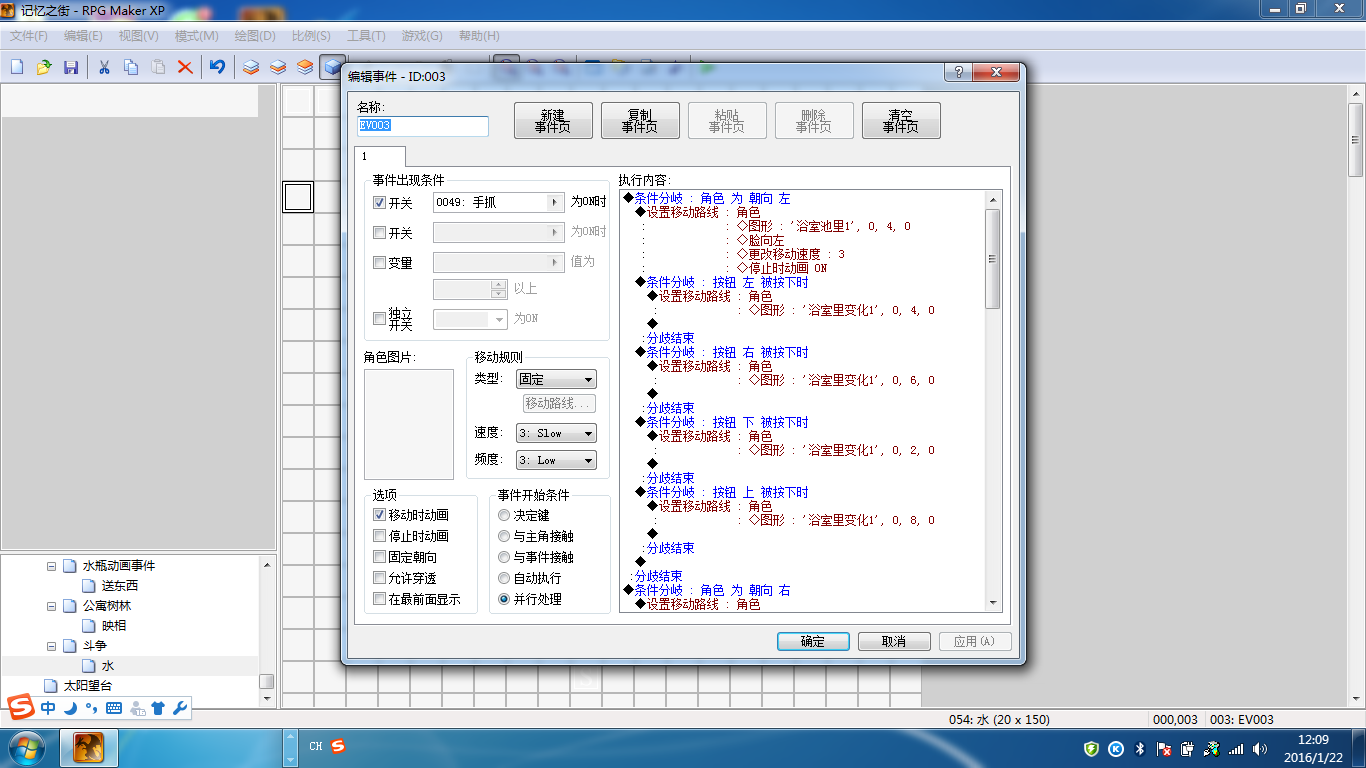Click the RPG Maker XP taskbar icon
Viewport: 1366px width, 768px height.
[89, 747]
